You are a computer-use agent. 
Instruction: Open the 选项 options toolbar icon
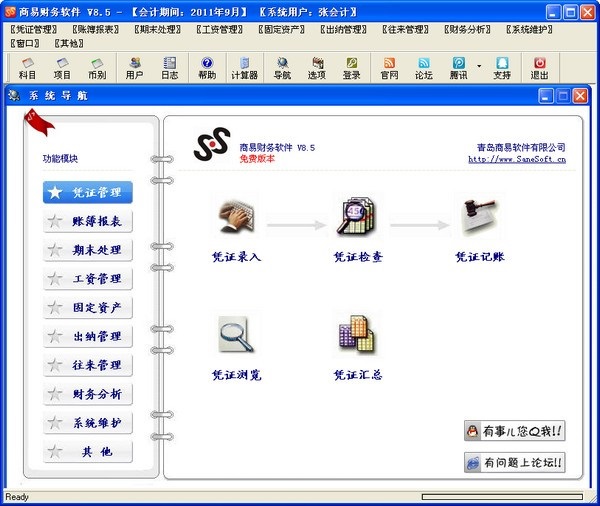click(317, 68)
